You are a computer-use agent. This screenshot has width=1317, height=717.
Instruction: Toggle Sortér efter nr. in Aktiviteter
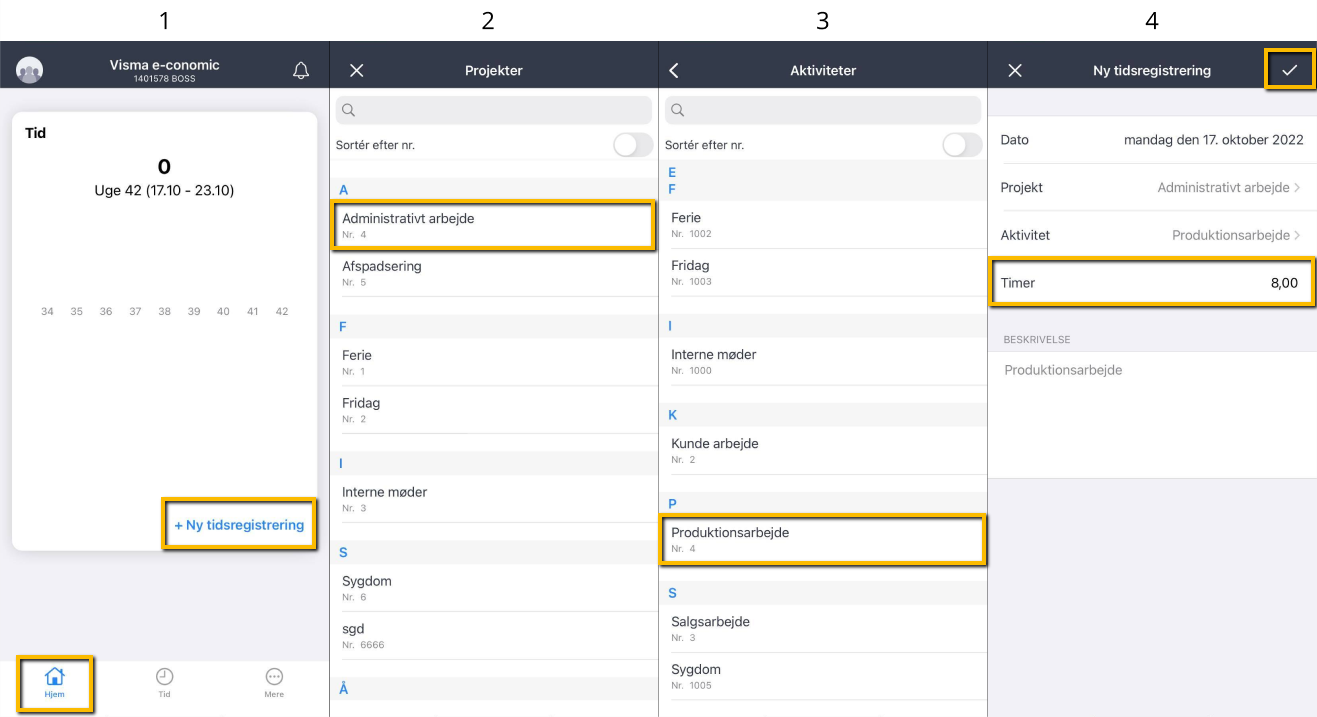961,145
